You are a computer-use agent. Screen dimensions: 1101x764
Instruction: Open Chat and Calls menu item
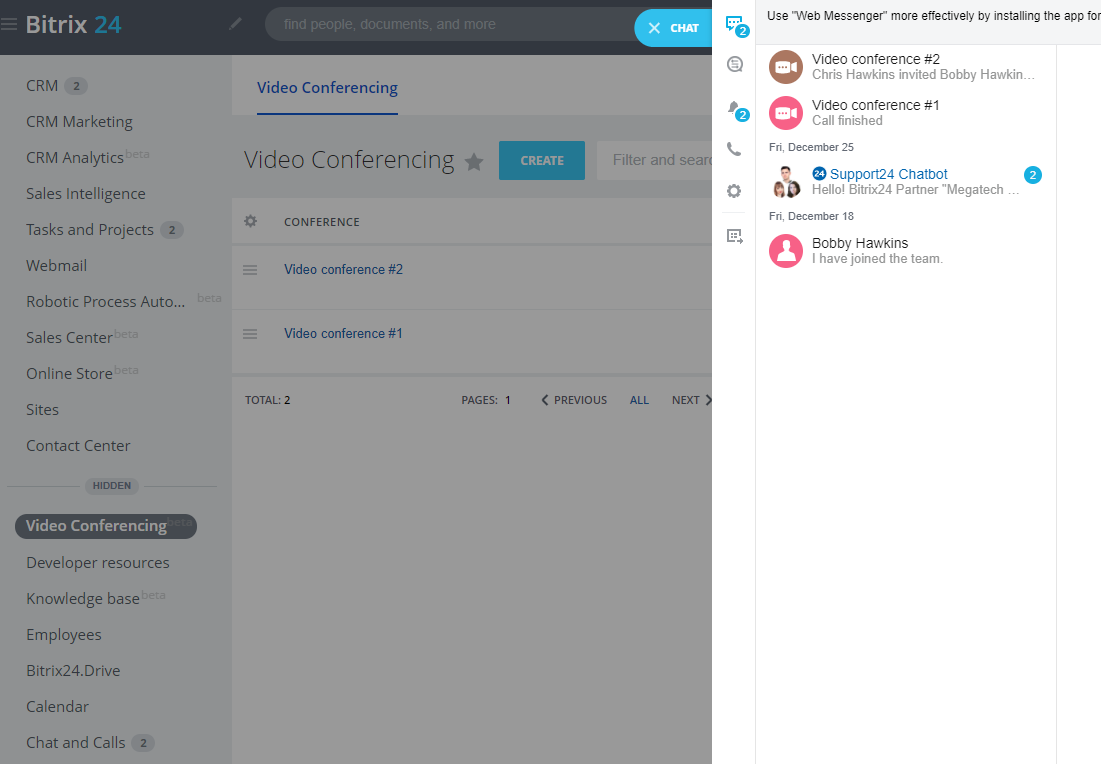[x=76, y=743]
